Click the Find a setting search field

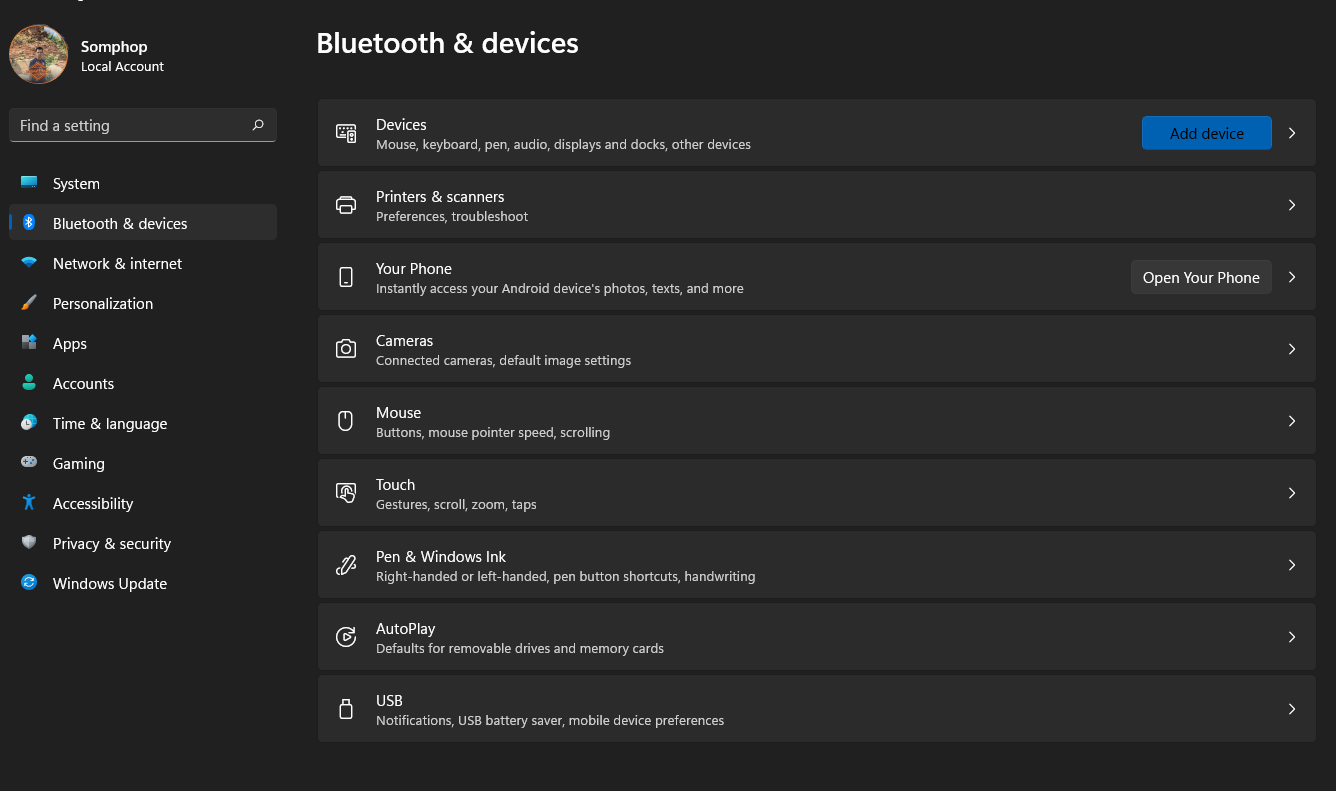[143, 125]
